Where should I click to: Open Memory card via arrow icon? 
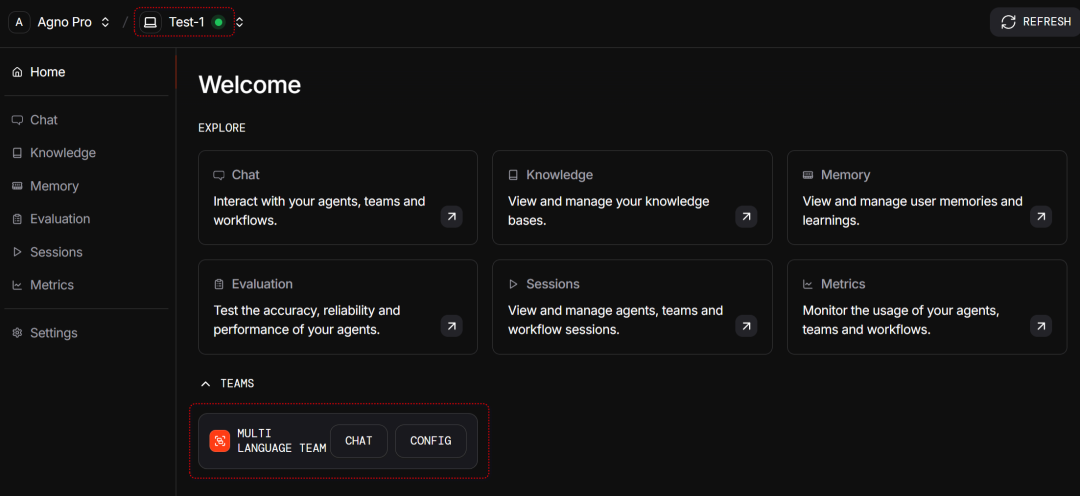pyautogui.click(x=1041, y=217)
